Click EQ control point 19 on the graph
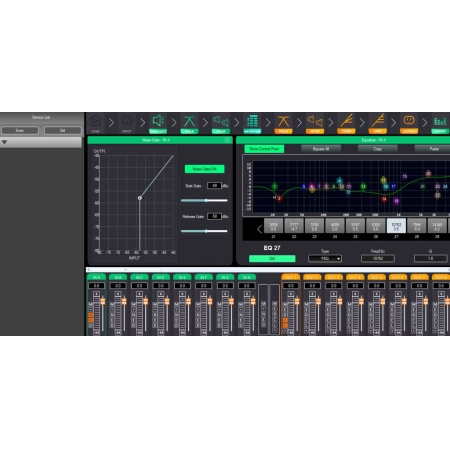The height and width of the screenshot is (450, 450). point(405,176)
